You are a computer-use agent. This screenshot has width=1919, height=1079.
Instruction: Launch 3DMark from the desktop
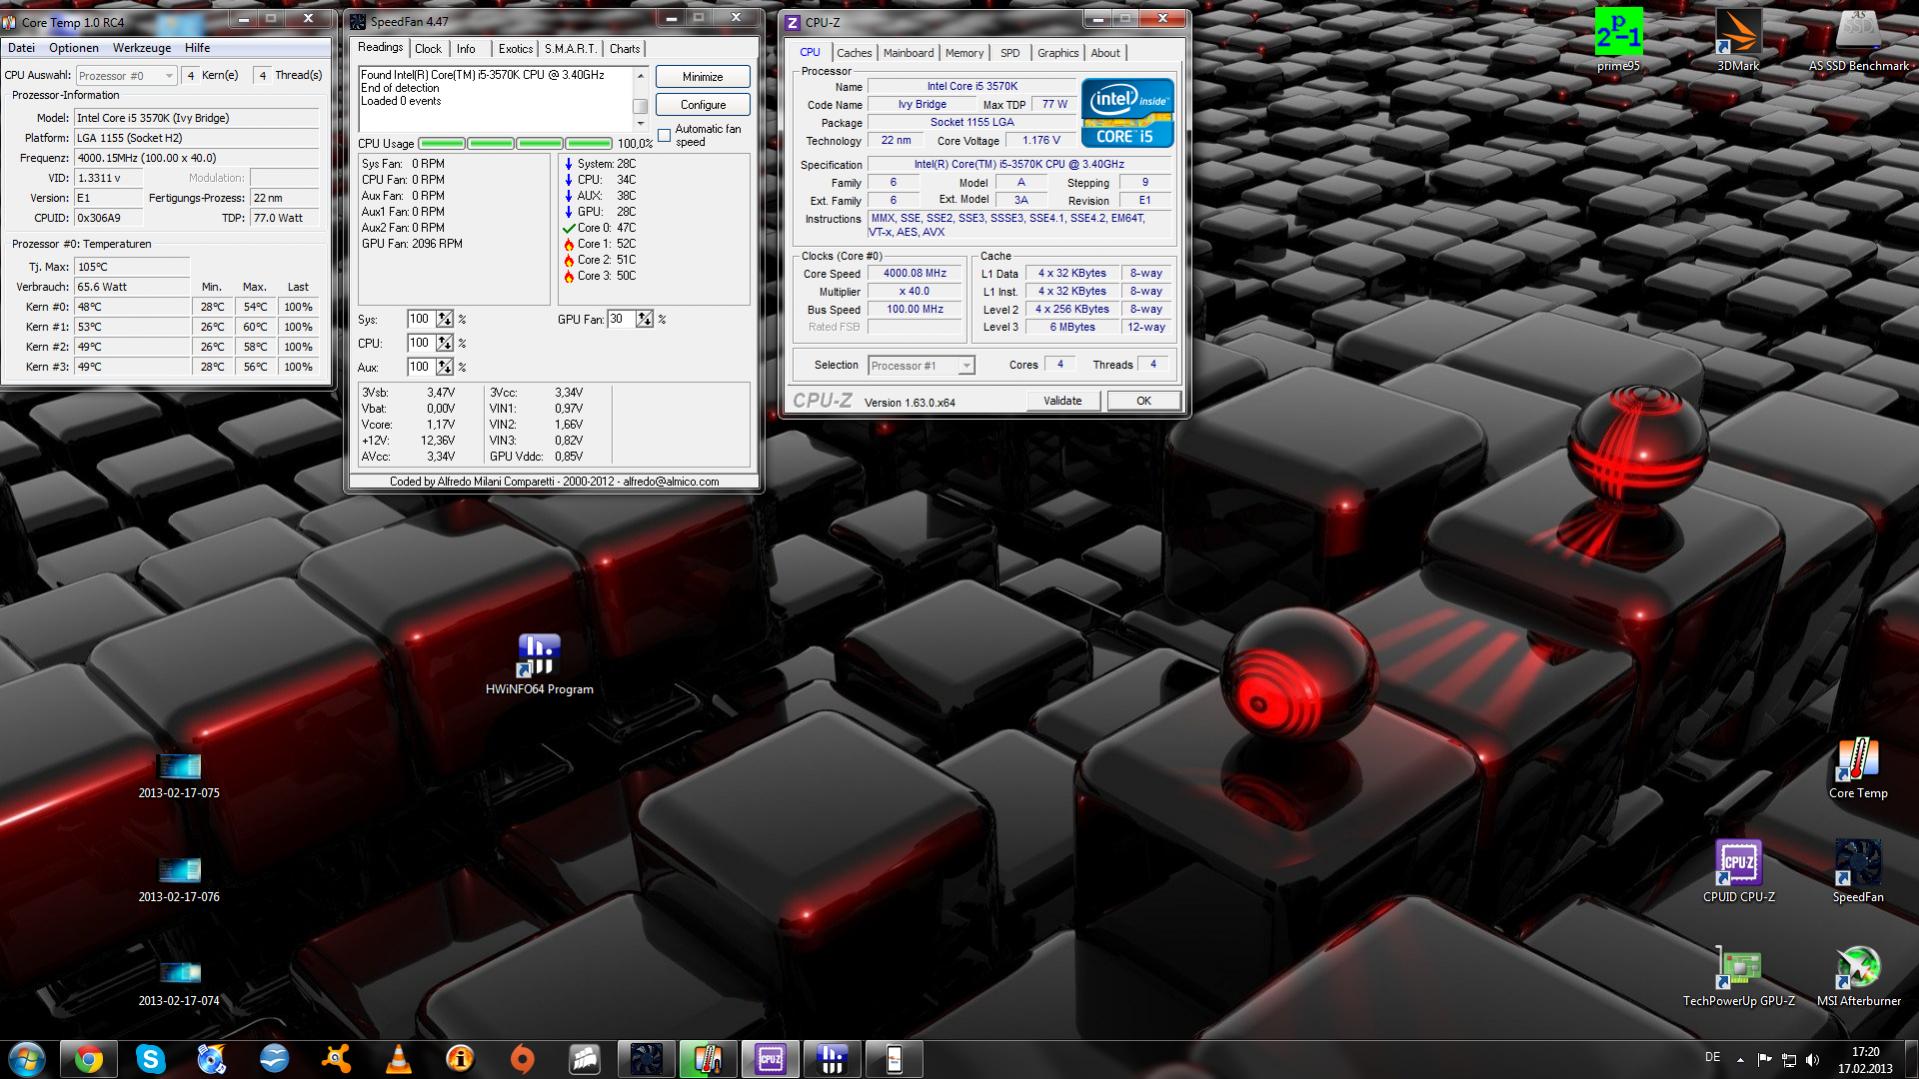click(1738, 40)
